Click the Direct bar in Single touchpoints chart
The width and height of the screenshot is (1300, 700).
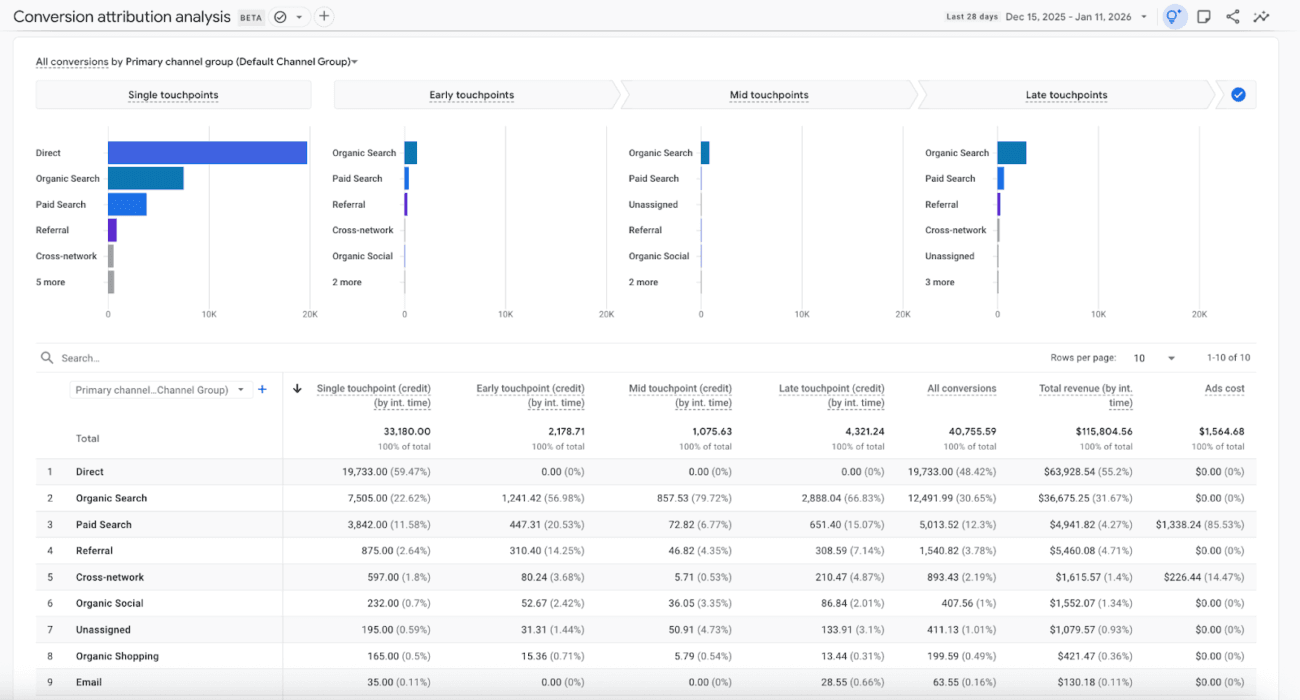tap(207, 152)
